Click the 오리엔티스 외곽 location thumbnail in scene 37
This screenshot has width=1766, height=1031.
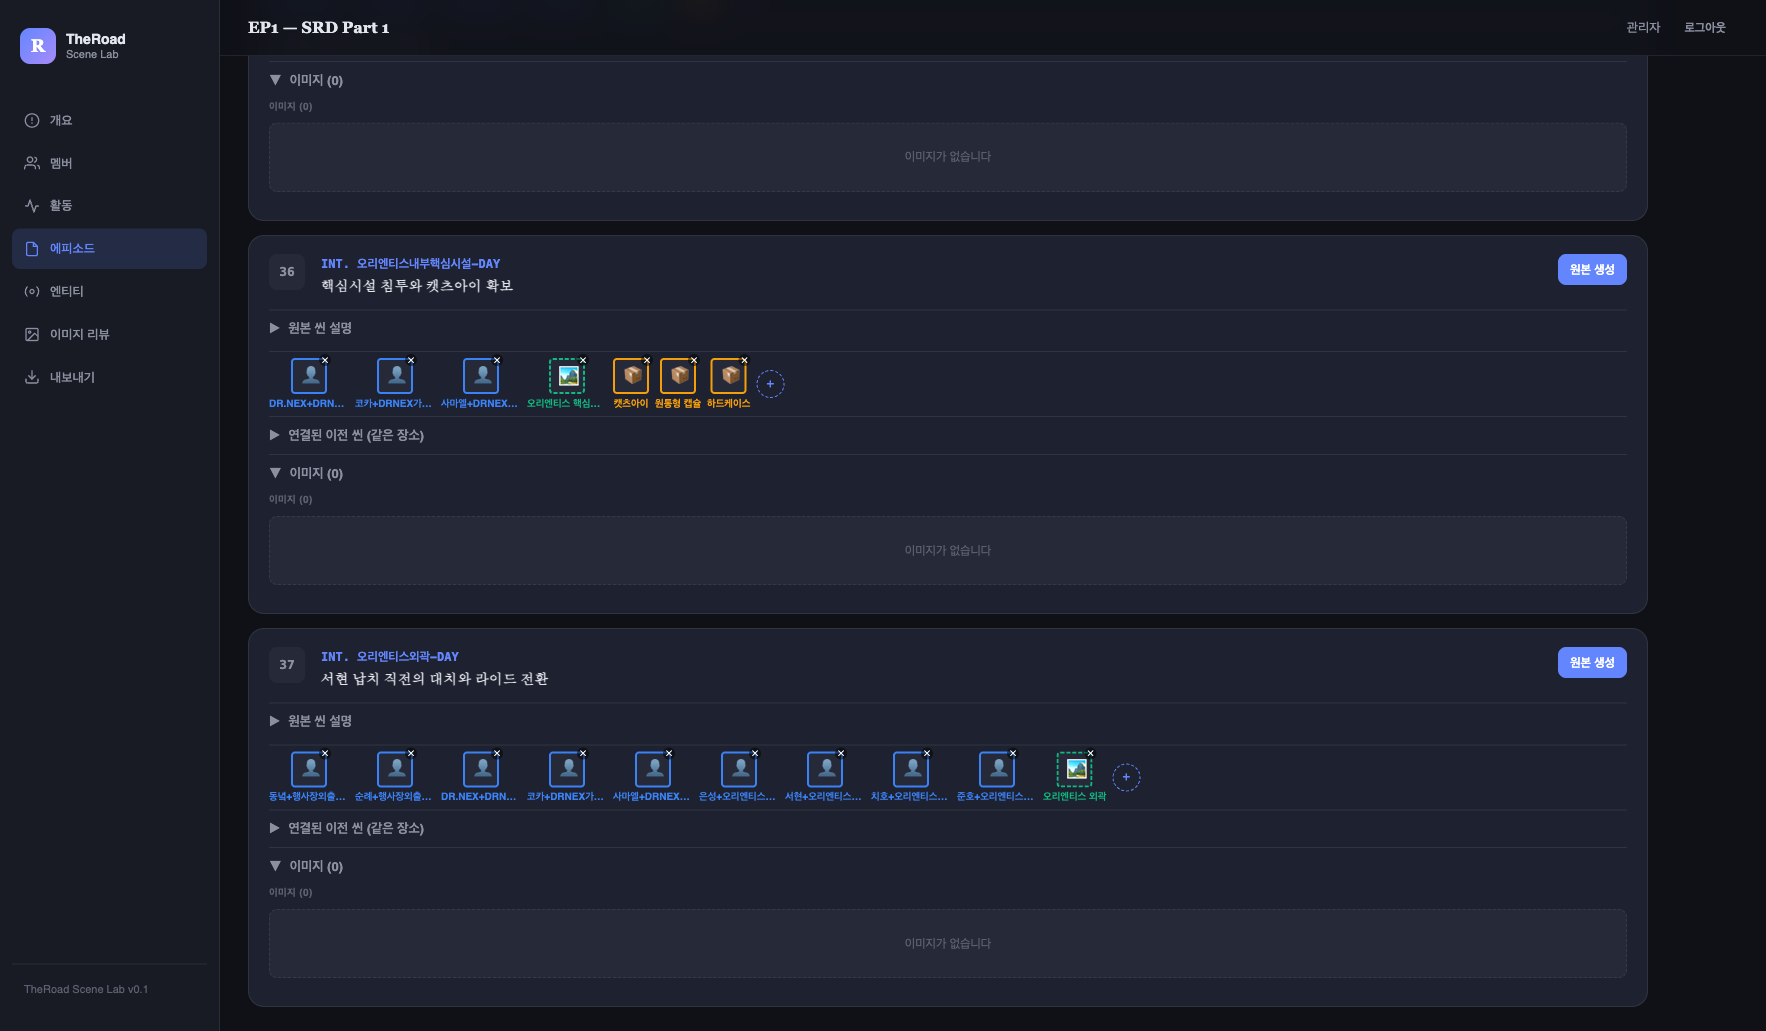(1075, 769)
